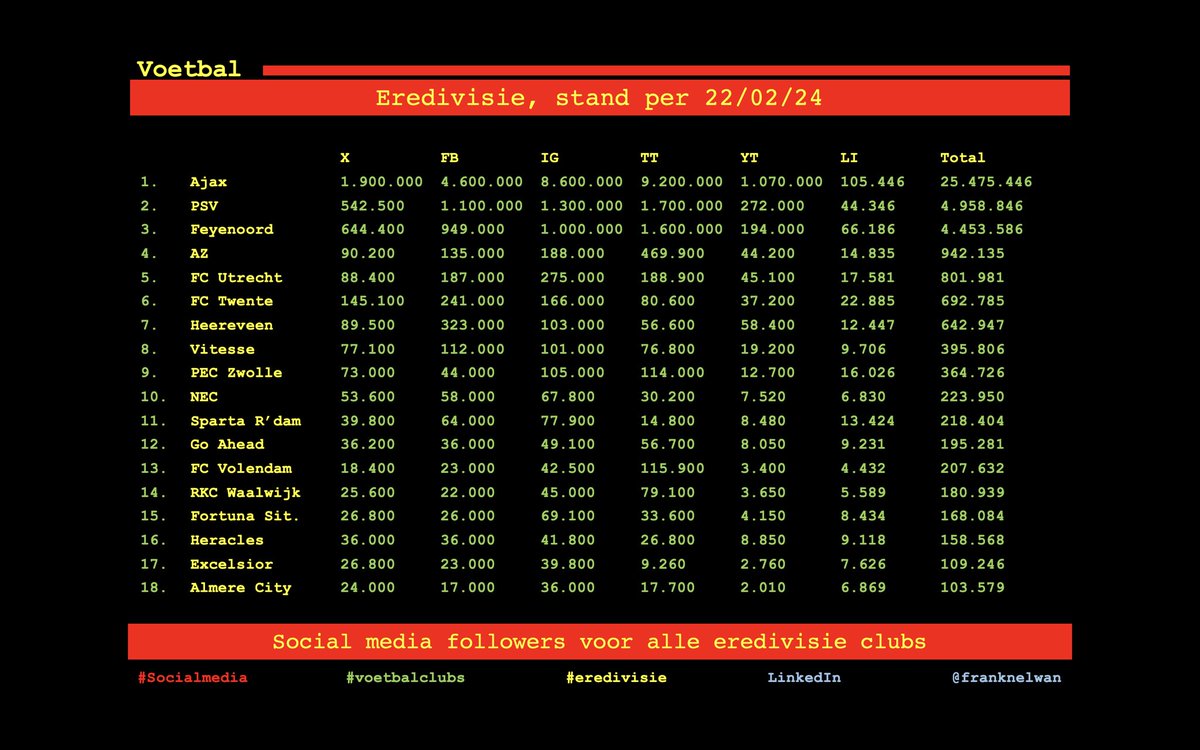The width and height of the screenshot is (1200, 750).
Task: Click AZ total 942.135
Action: (972, 253)
